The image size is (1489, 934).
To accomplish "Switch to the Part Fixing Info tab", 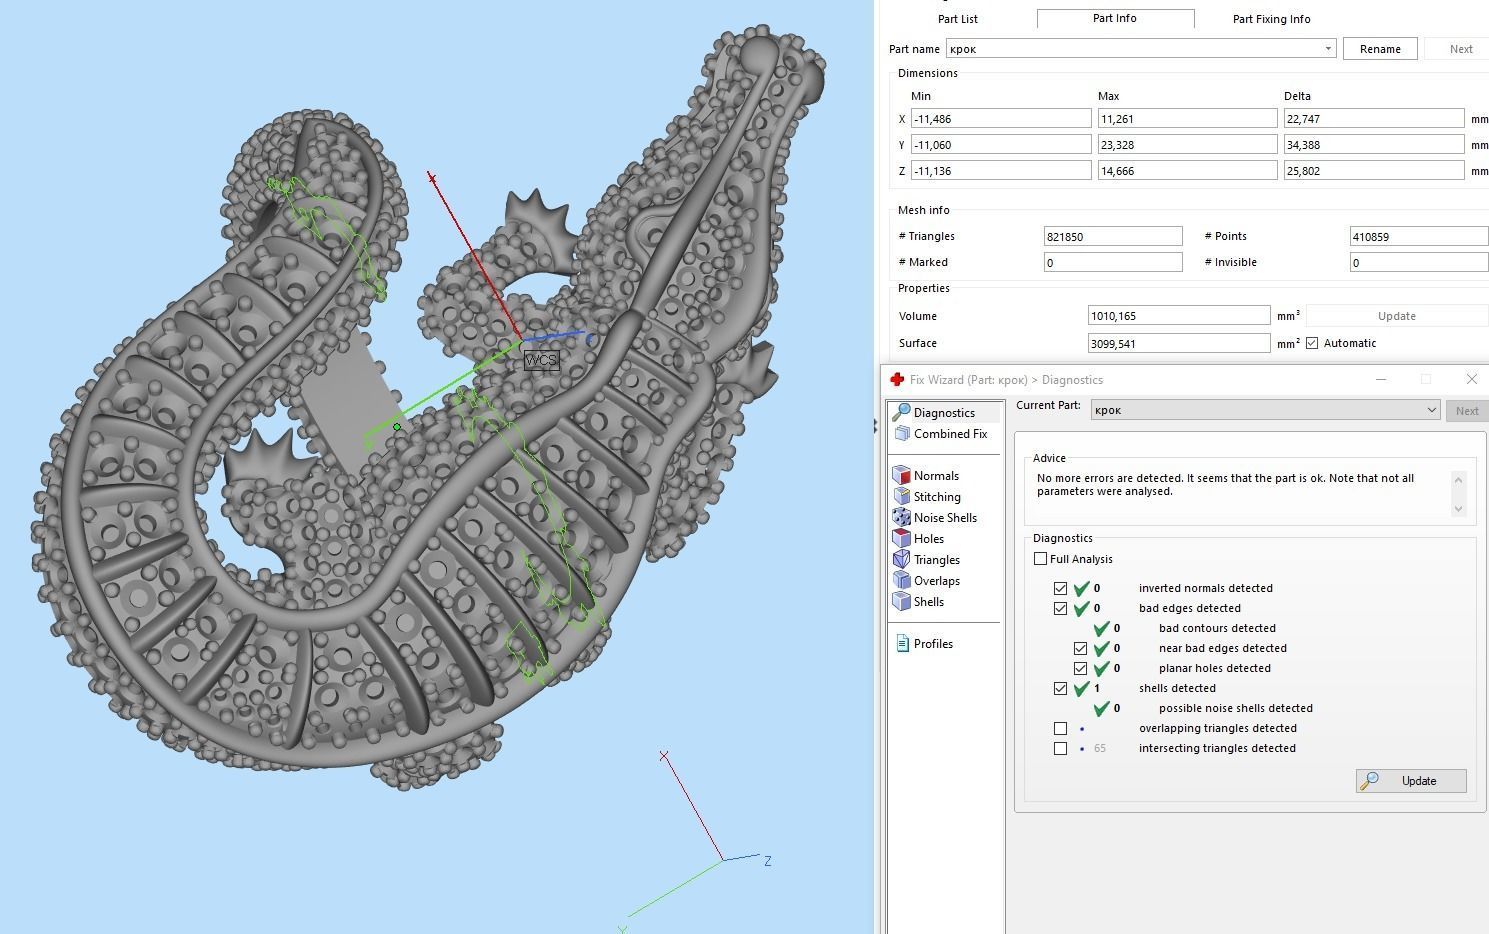I will pos(1271,19).
